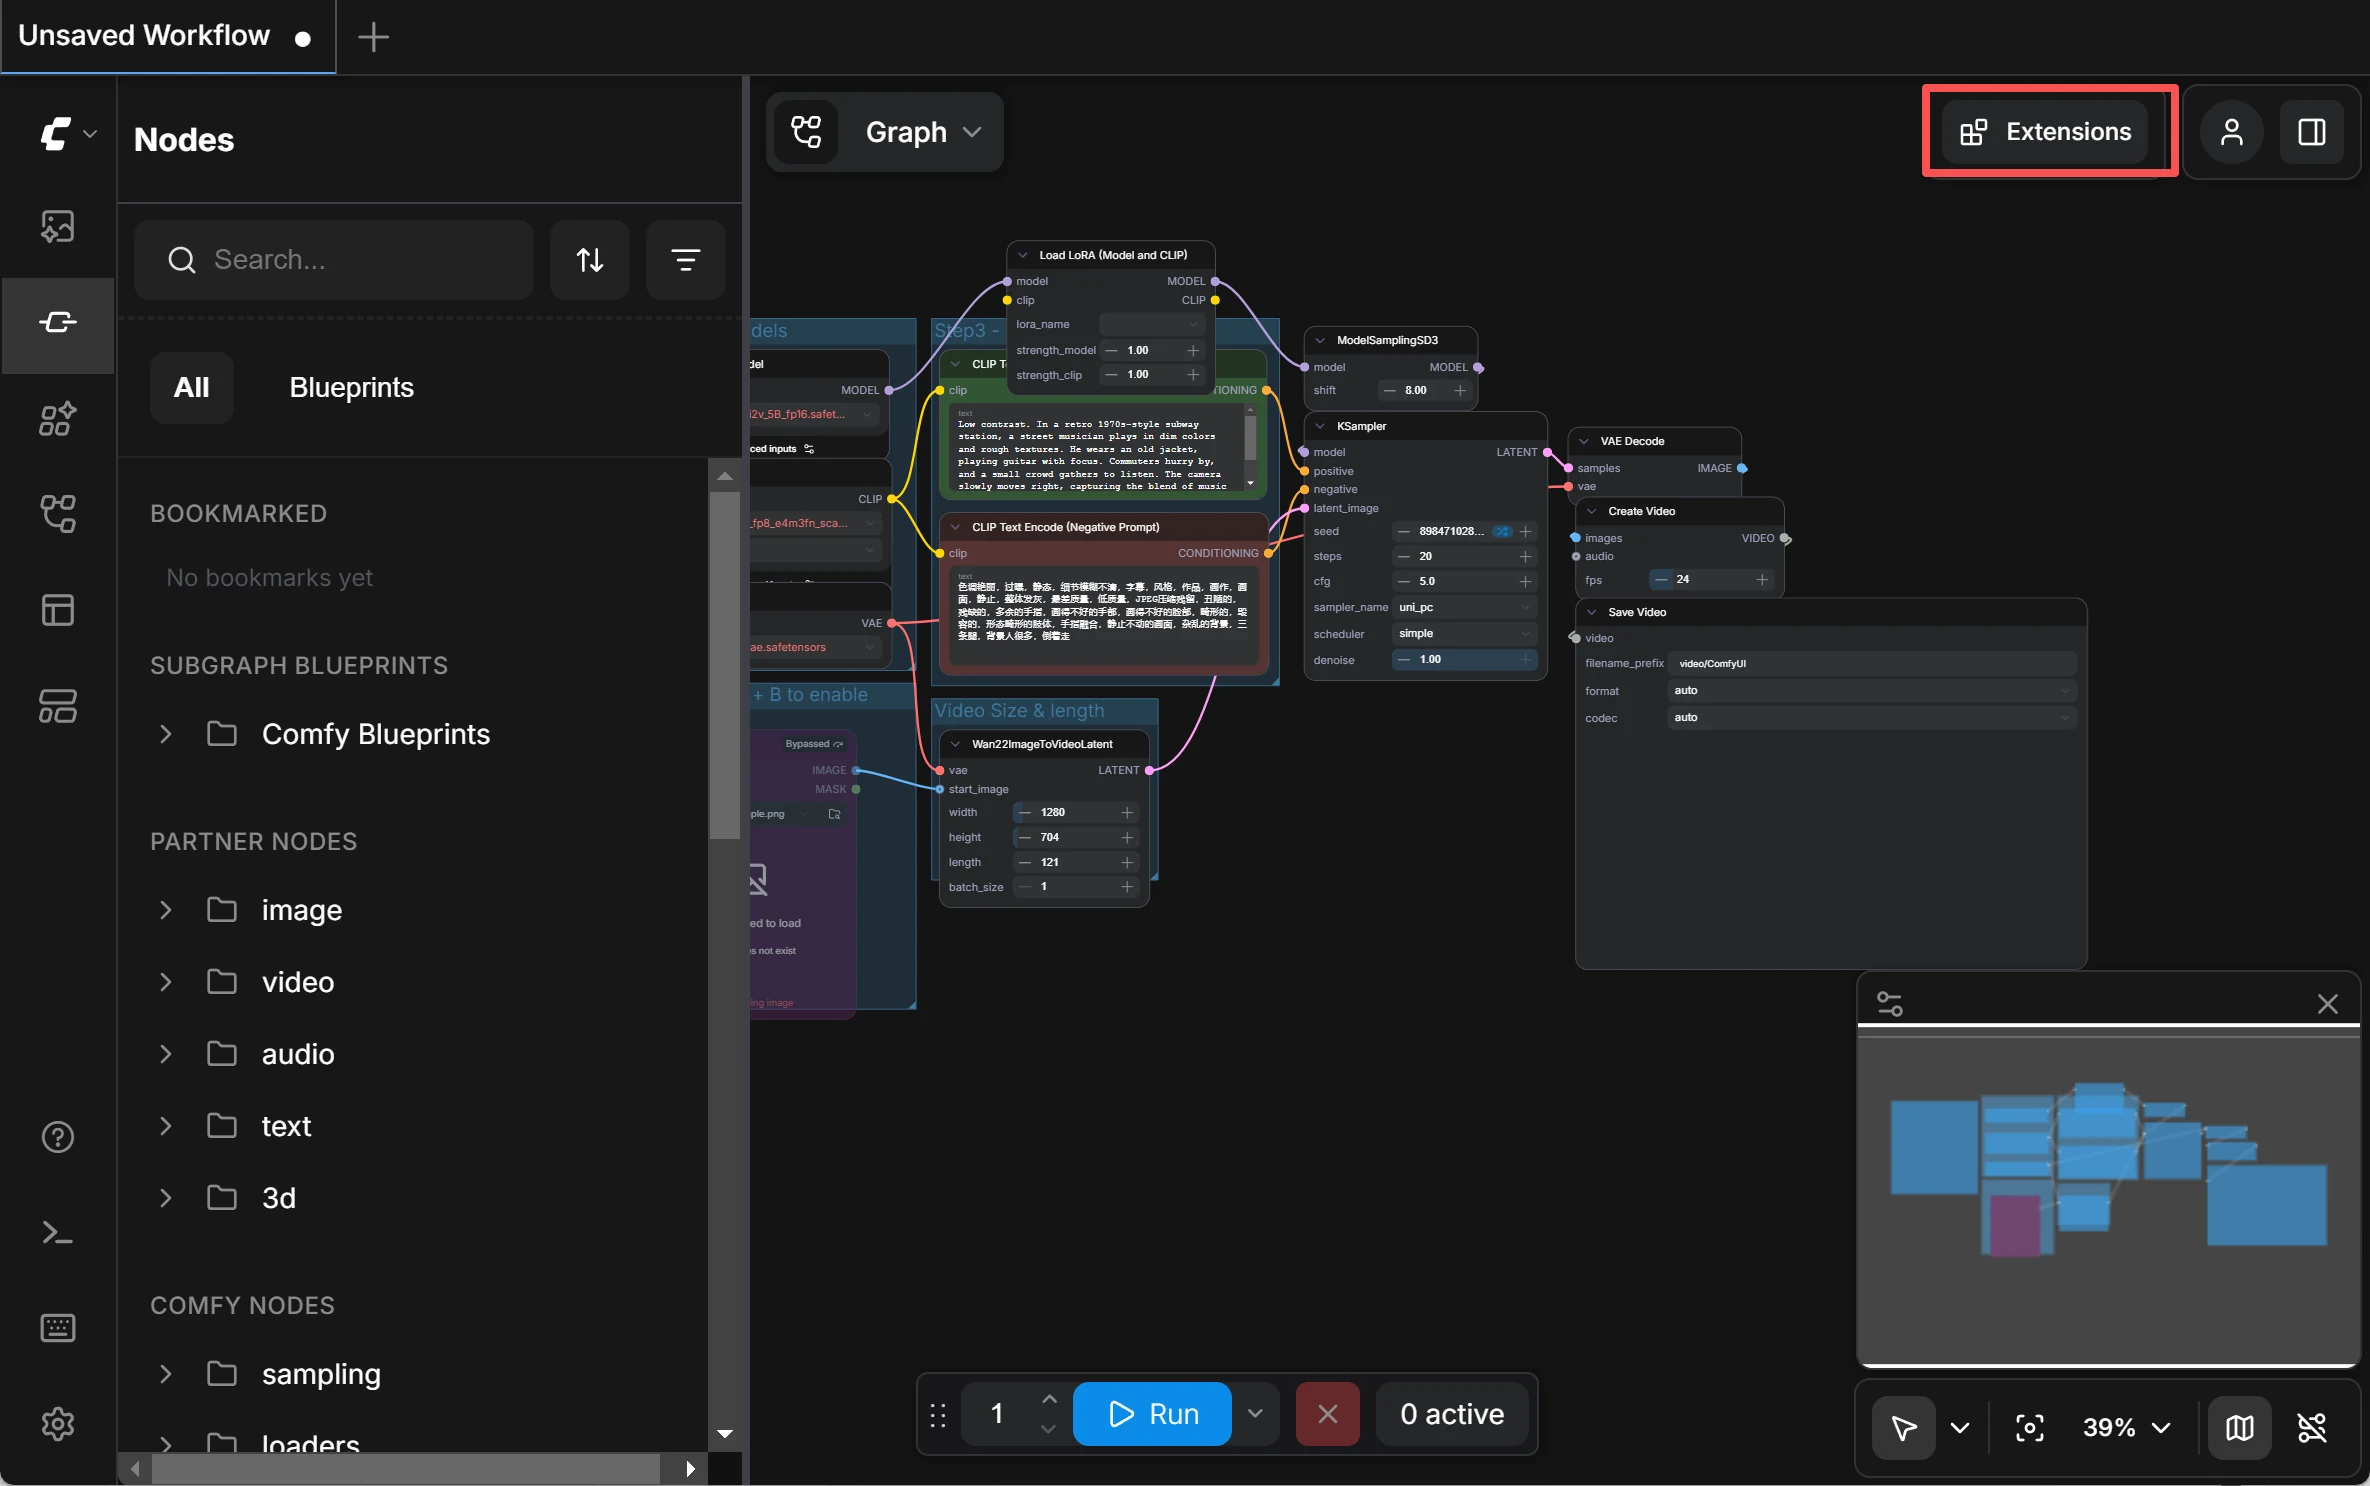
Task: Open keyboard shortcuts icon in sidebar
Action: [x=57, y=1328]
